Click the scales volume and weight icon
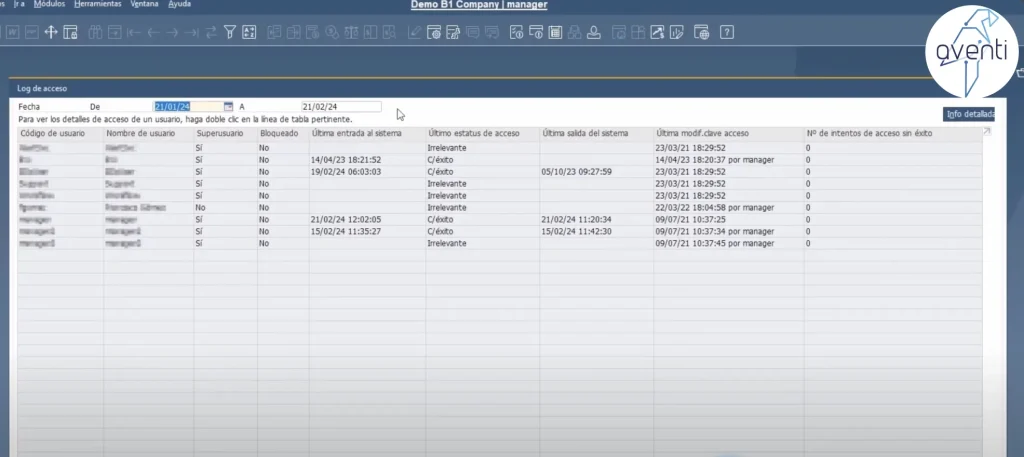The width and height of the screenshot is (1024, 457). 351,32
